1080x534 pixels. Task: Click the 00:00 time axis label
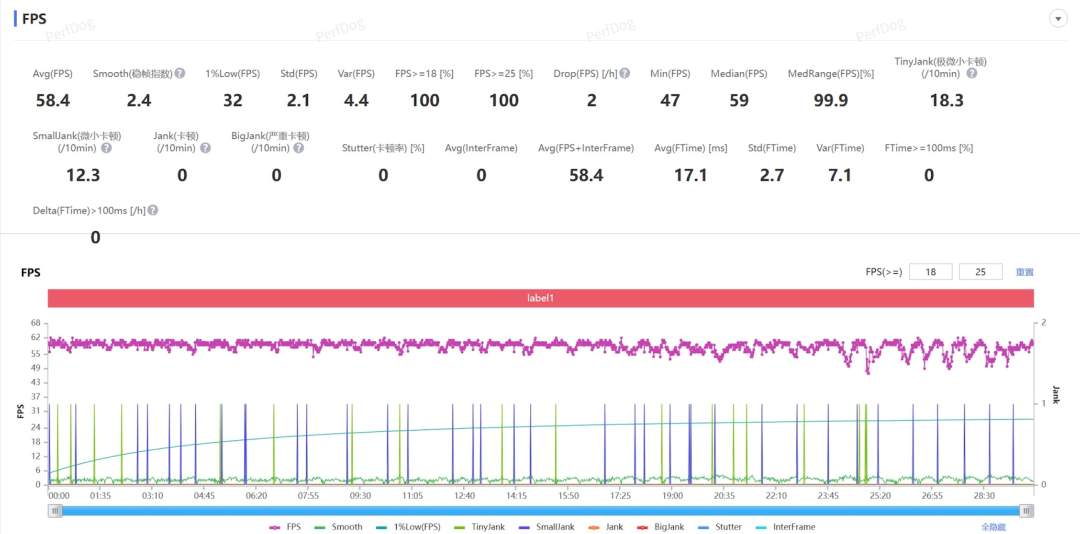coord(59,495)
